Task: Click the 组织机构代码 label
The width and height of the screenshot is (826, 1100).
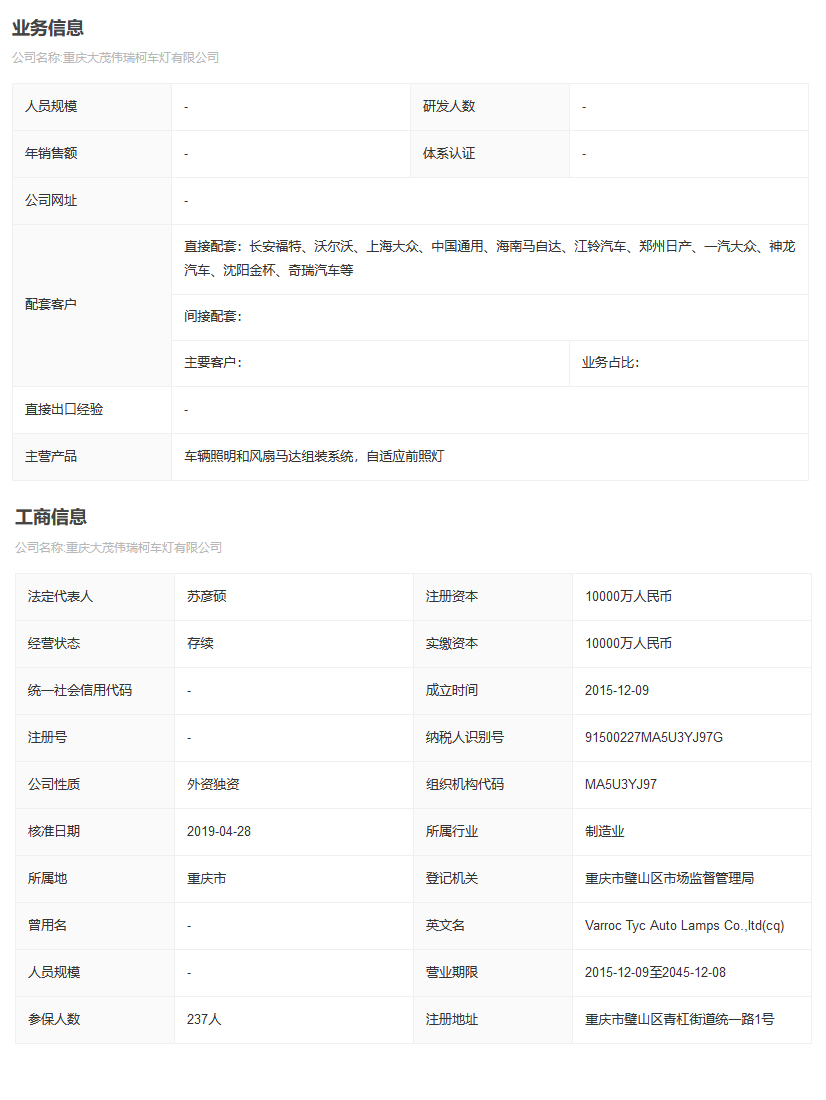Action: [465, 784]
